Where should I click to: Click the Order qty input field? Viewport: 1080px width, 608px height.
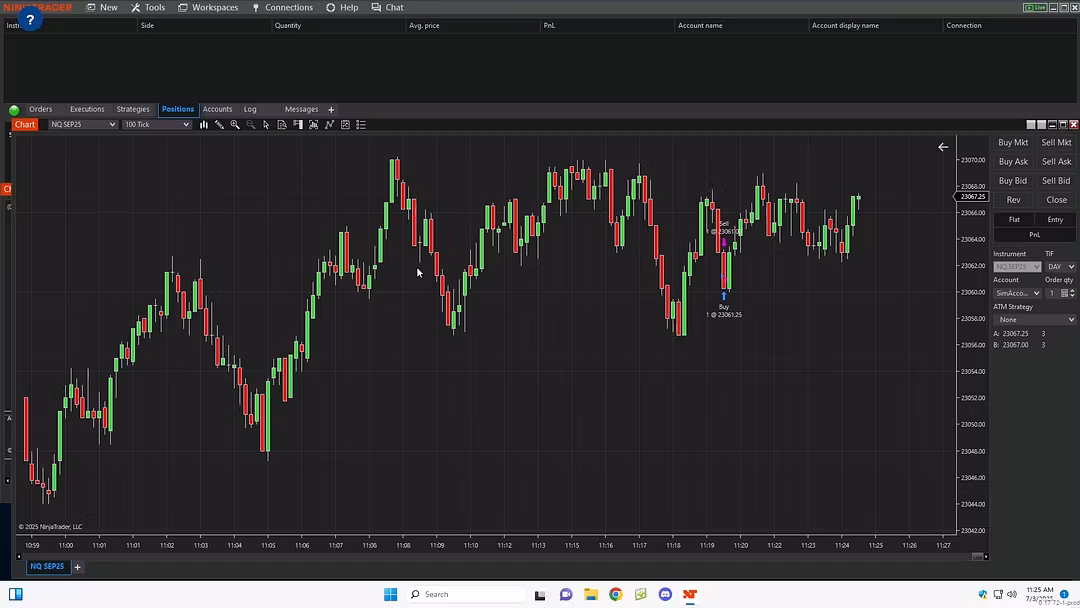[1052, 293]
